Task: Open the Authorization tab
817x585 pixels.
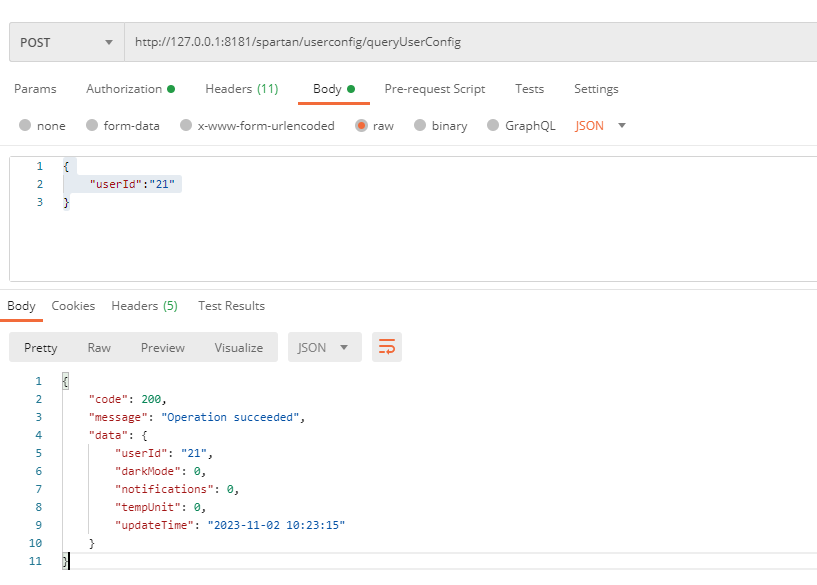Action: click(130, 89)
